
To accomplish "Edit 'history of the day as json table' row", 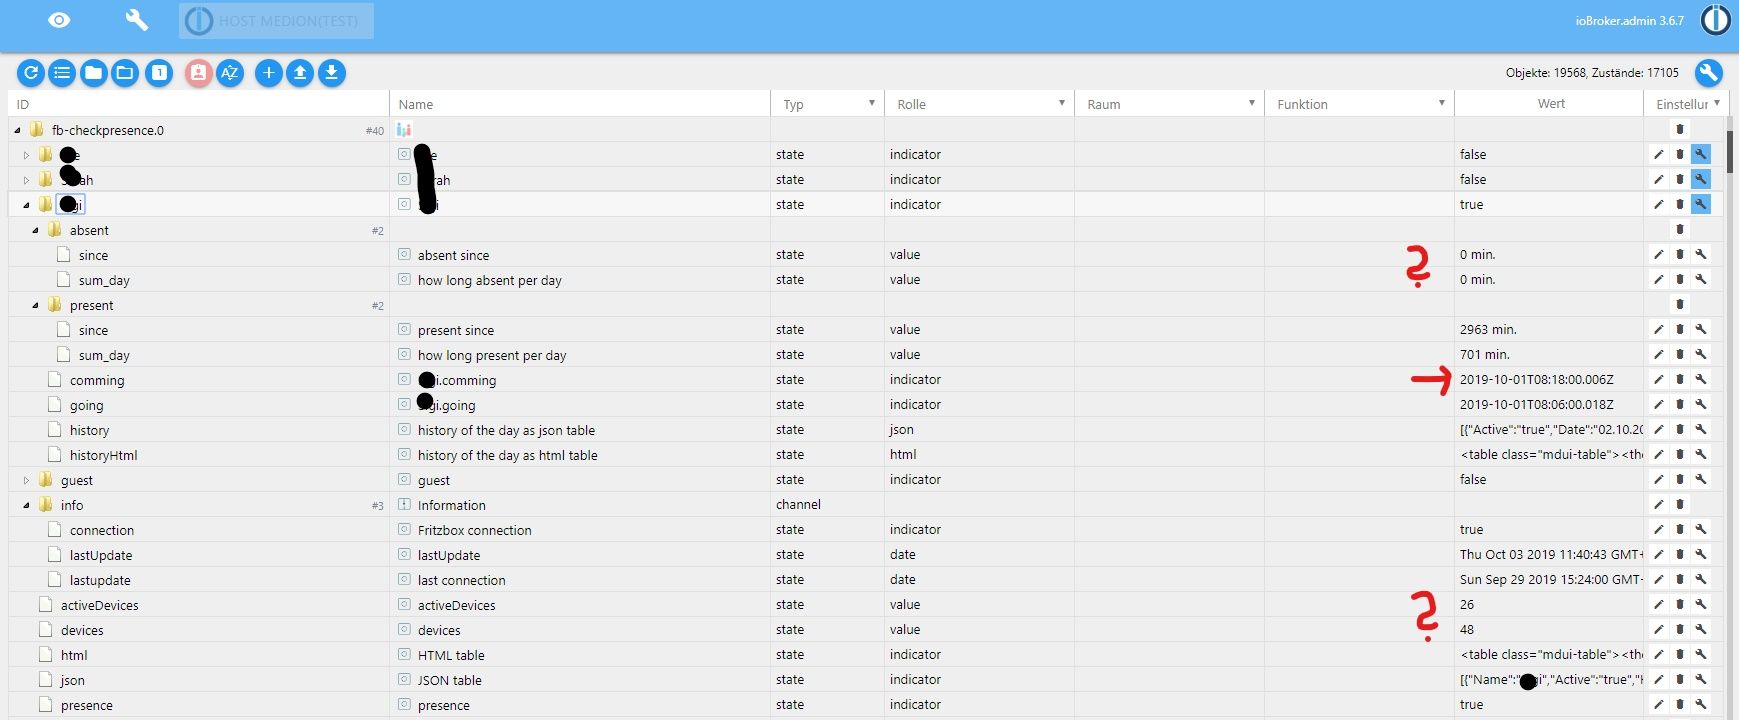I will click(1659, 429).
